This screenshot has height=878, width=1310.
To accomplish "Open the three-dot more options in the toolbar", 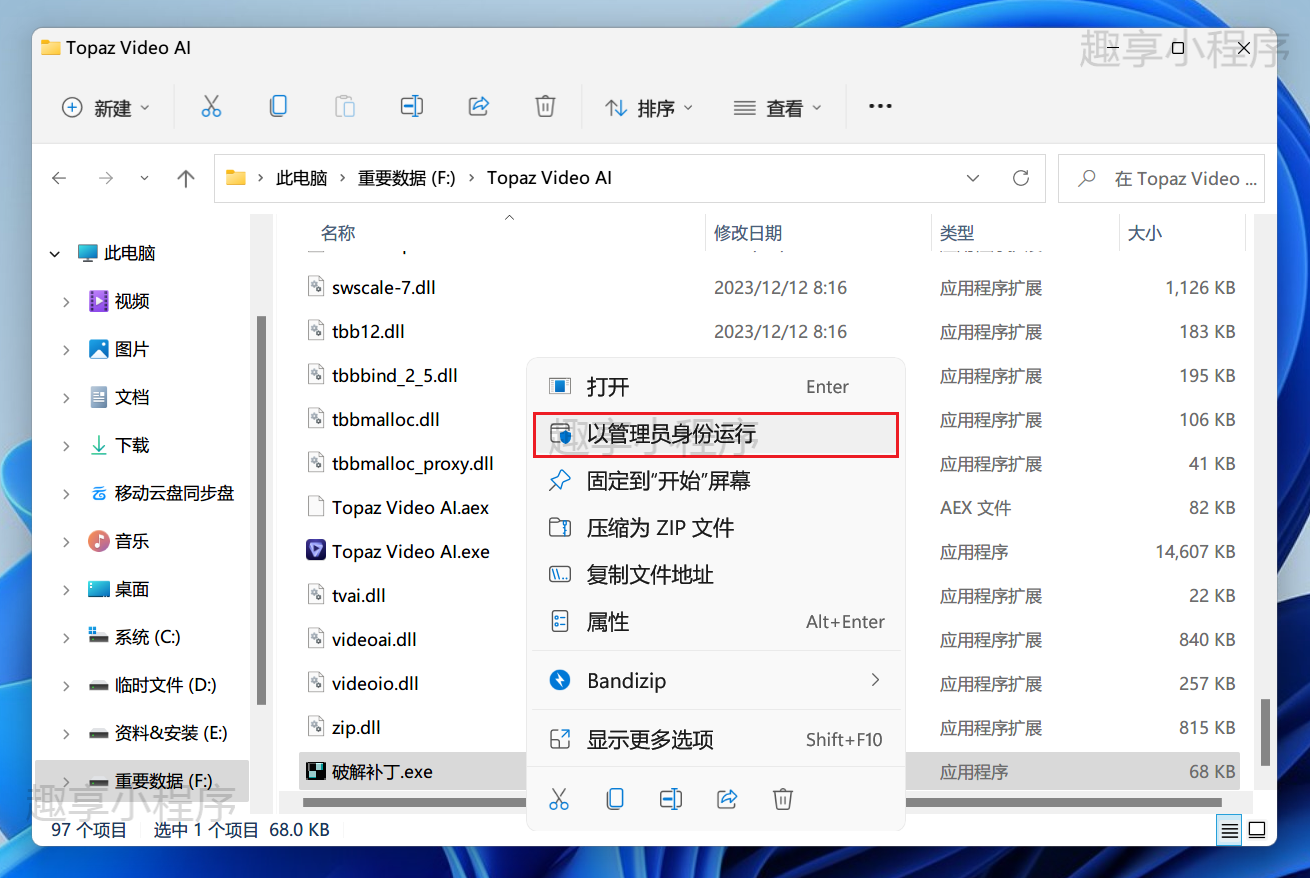I will point(880,106).
